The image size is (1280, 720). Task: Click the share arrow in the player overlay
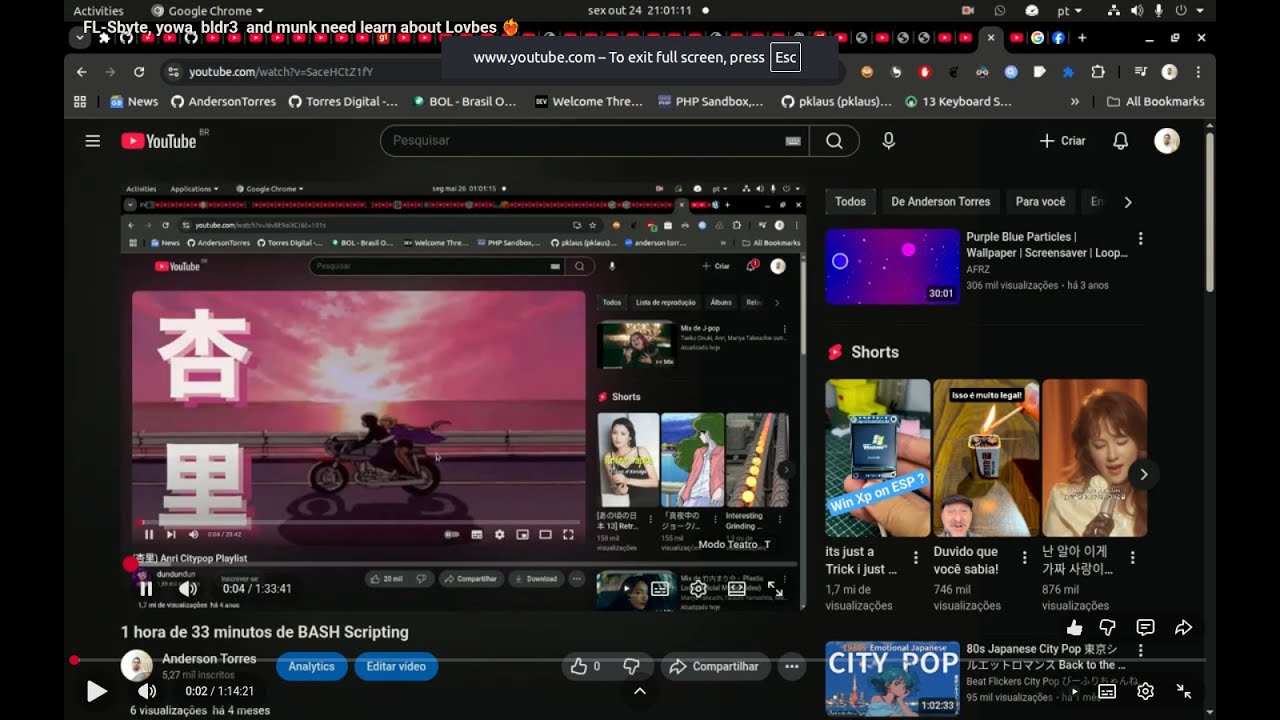pos(1183,628)
